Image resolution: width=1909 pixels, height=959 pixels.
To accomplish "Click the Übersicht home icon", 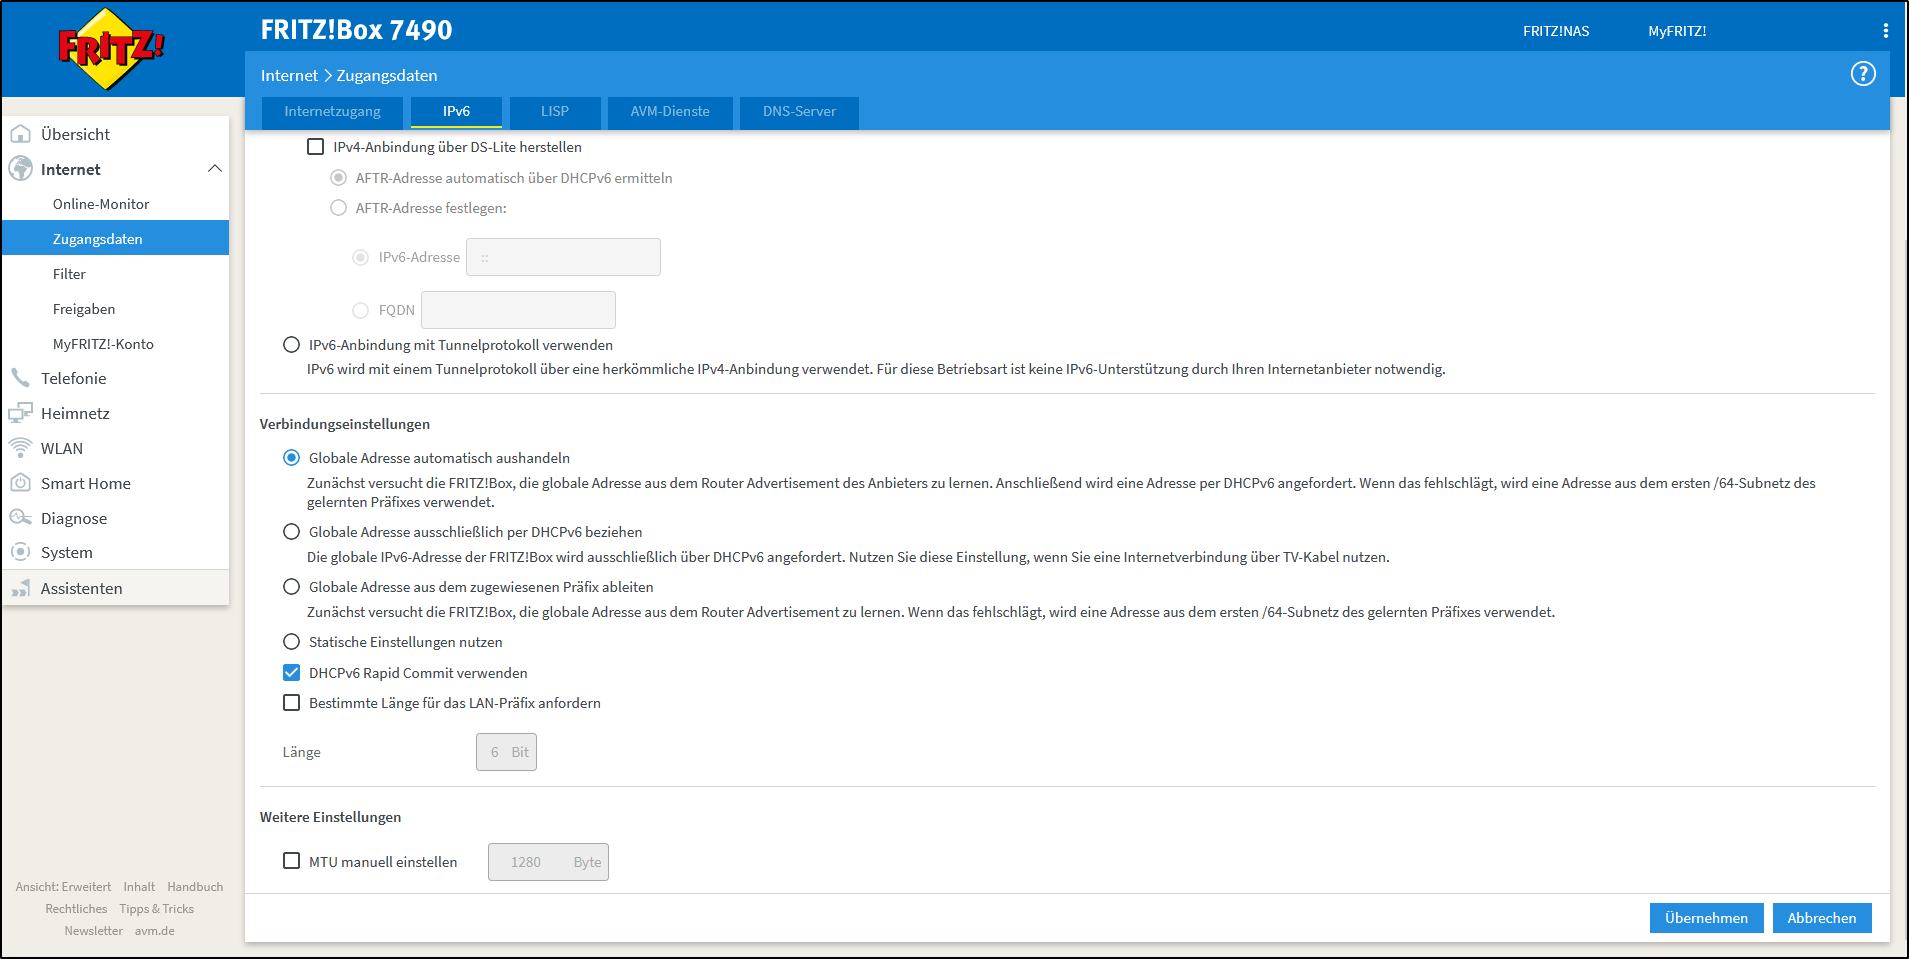I will [x=20, y=134].
